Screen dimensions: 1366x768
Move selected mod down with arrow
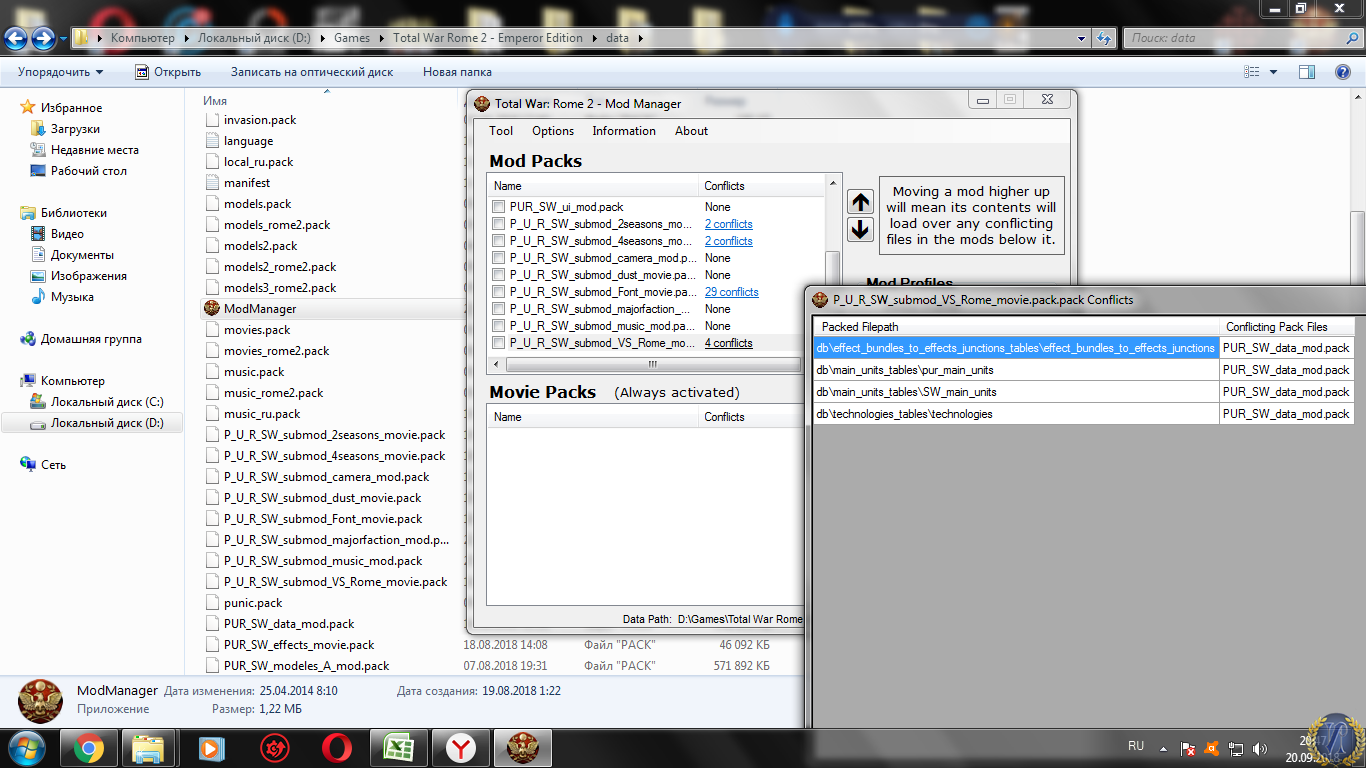pos(860,229)
